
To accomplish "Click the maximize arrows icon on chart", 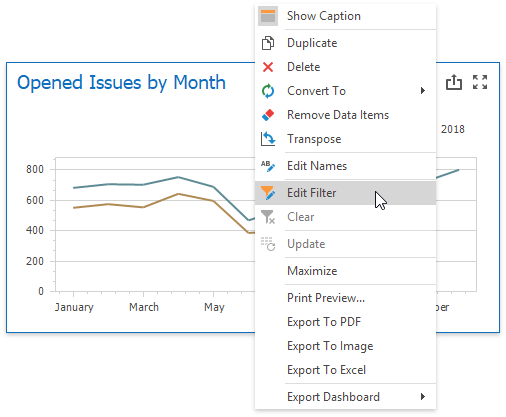I will 480,82.
